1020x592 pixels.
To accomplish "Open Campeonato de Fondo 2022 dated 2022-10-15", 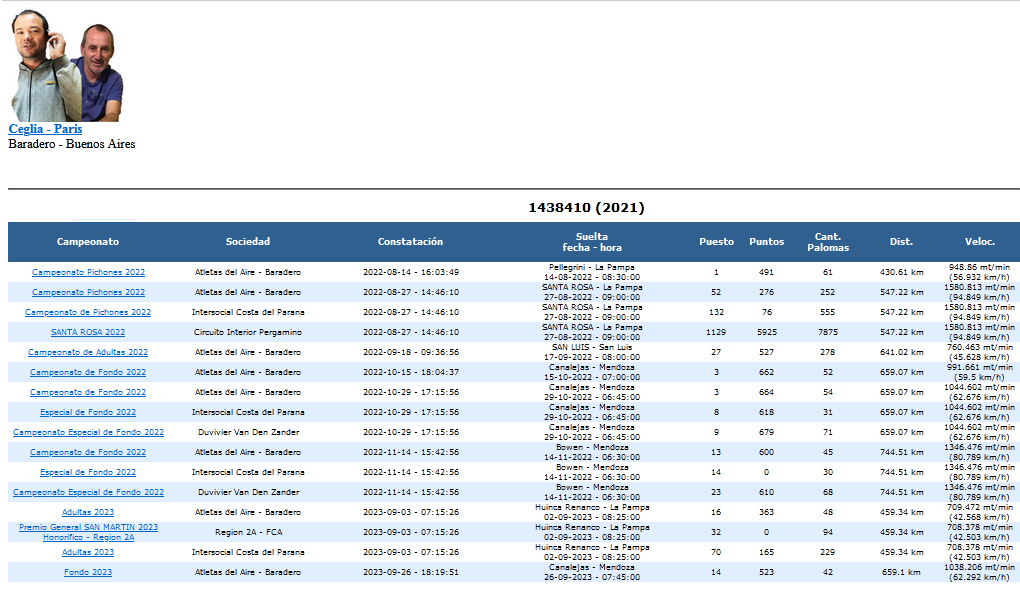I will (88, 372).
